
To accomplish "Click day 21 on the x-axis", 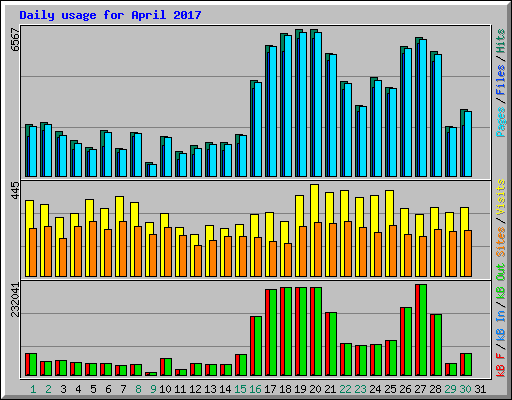I will click(x=330, y=389).
